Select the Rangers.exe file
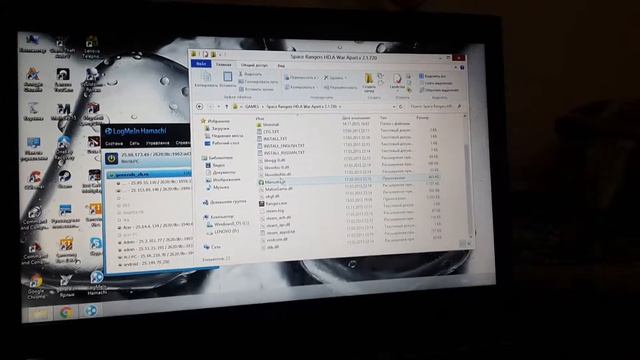 click(273, 203)
